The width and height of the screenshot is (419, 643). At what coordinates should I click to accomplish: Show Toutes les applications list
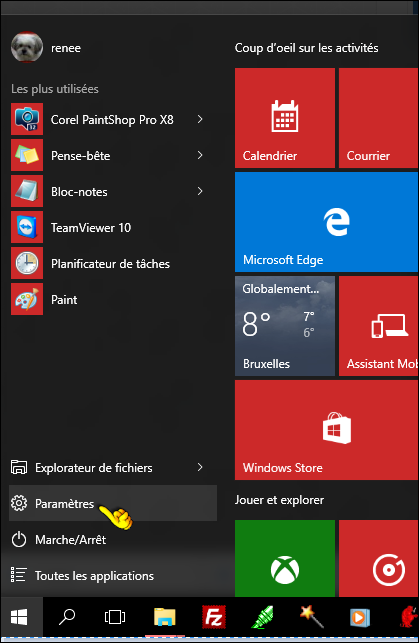[113, 575]
